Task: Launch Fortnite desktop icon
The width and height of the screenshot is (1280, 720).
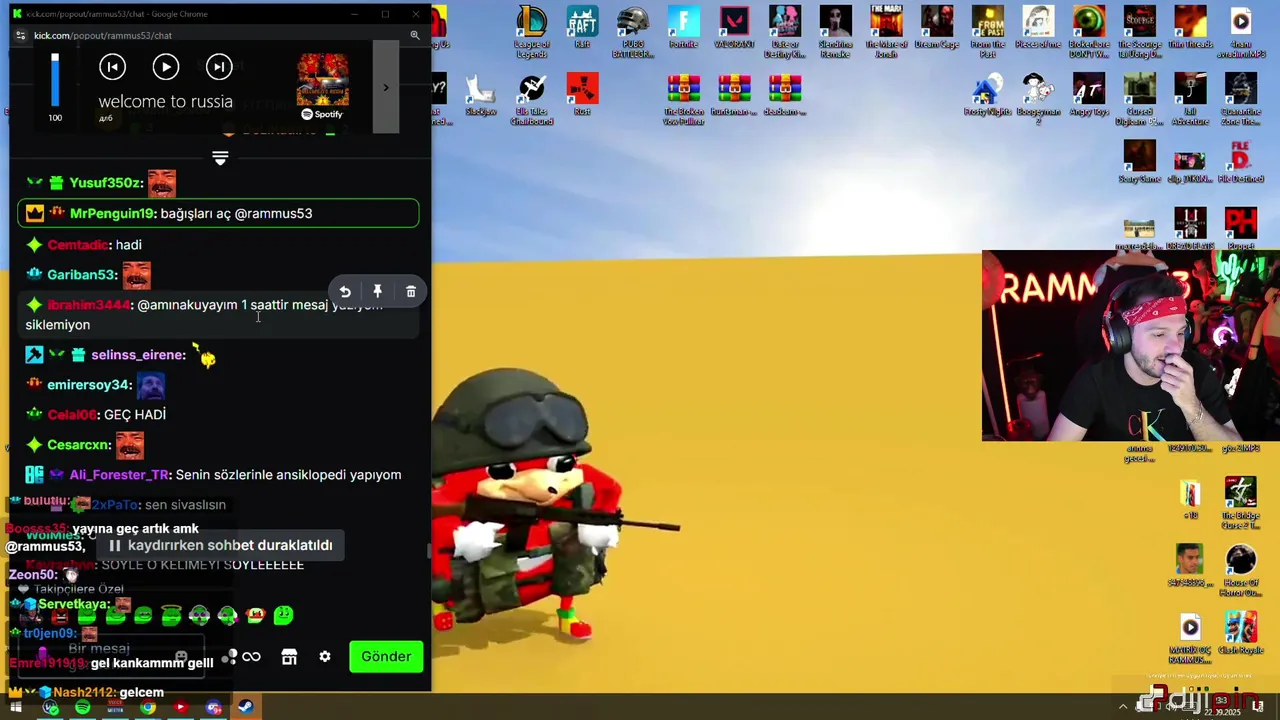Action: coord(683,27)
